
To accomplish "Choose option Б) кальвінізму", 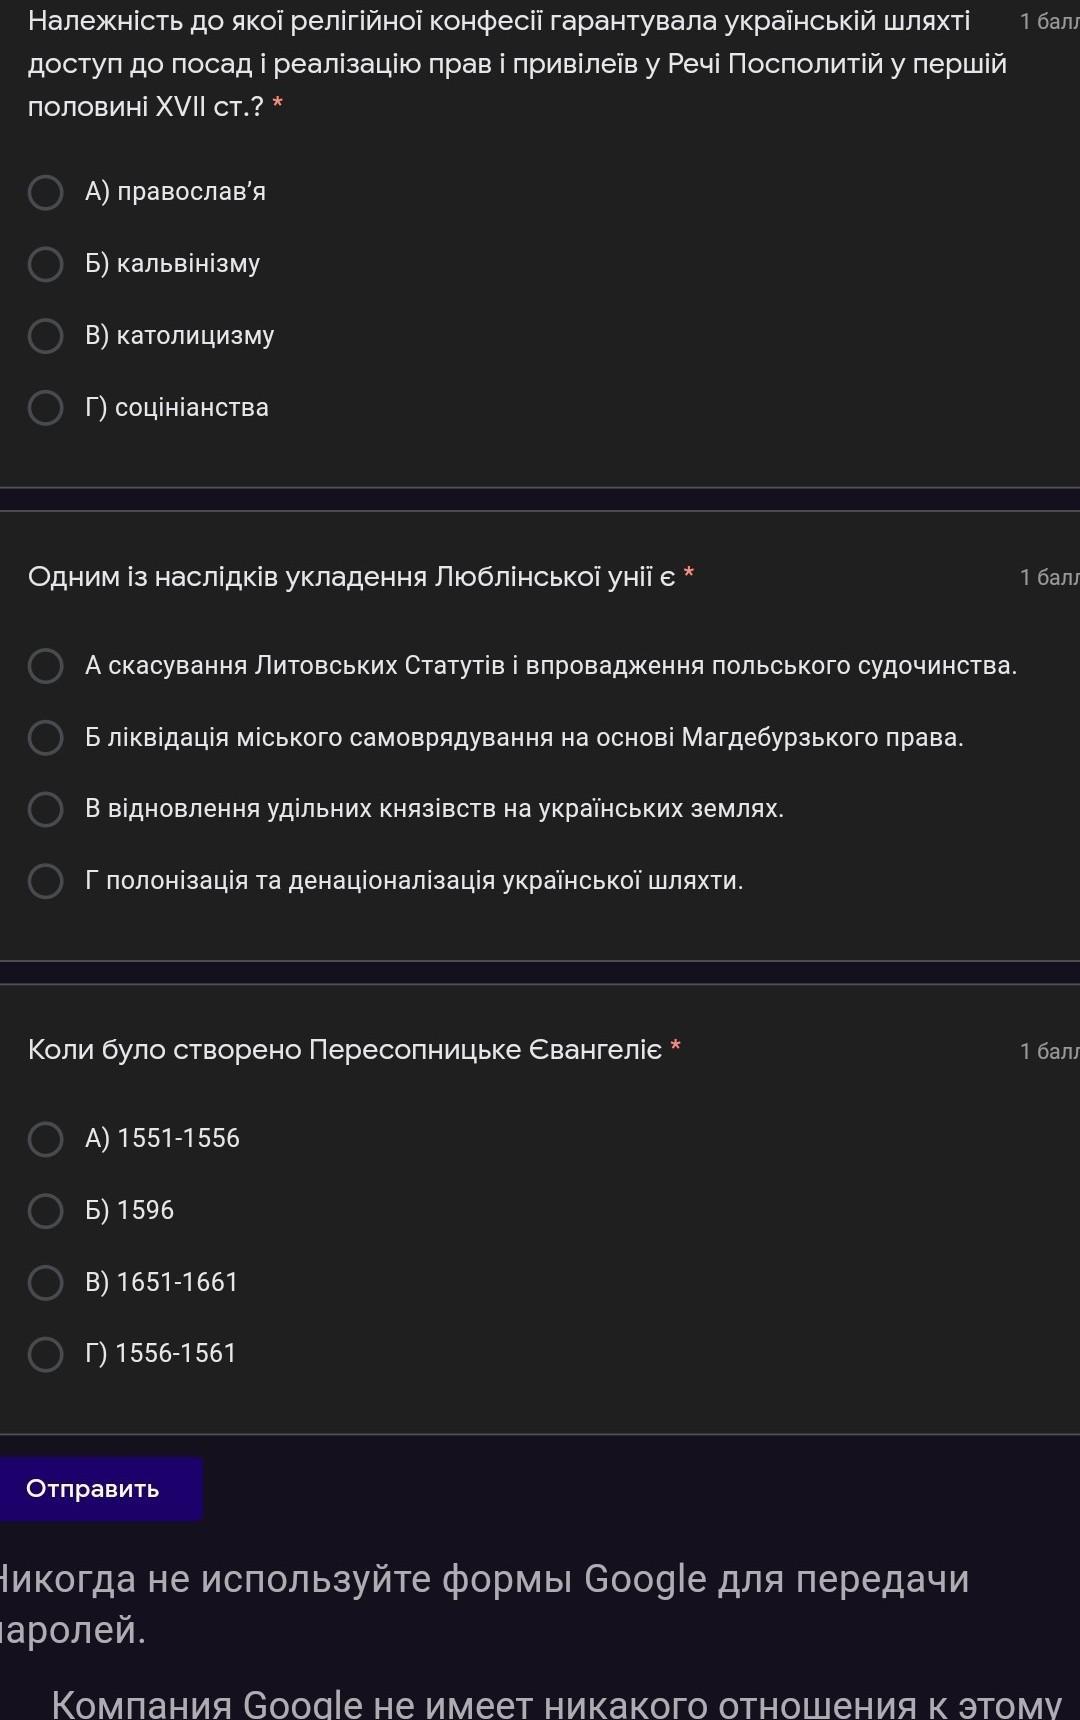I will click(x=45, y=264).
